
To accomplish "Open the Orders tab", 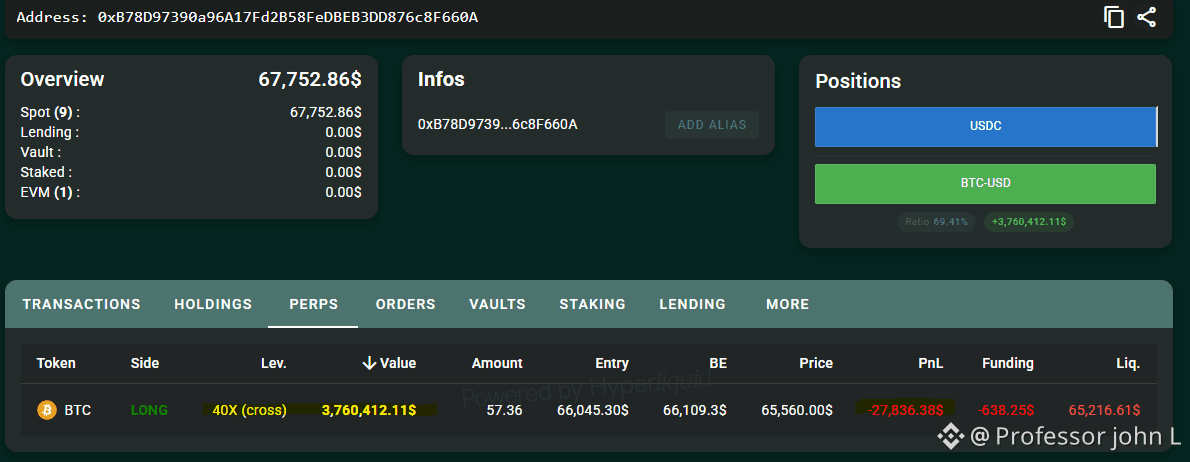I will 405,304.
